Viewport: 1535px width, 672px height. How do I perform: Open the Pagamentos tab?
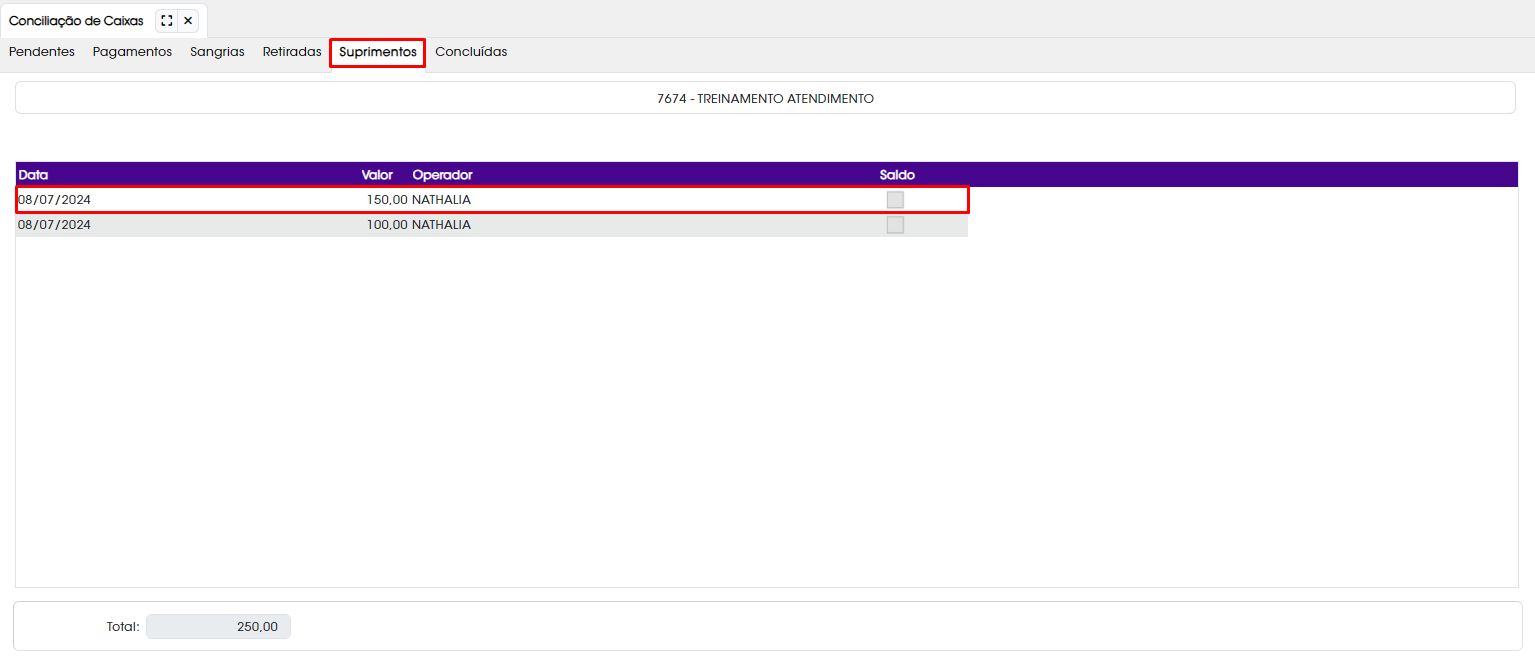pos(132,52)
